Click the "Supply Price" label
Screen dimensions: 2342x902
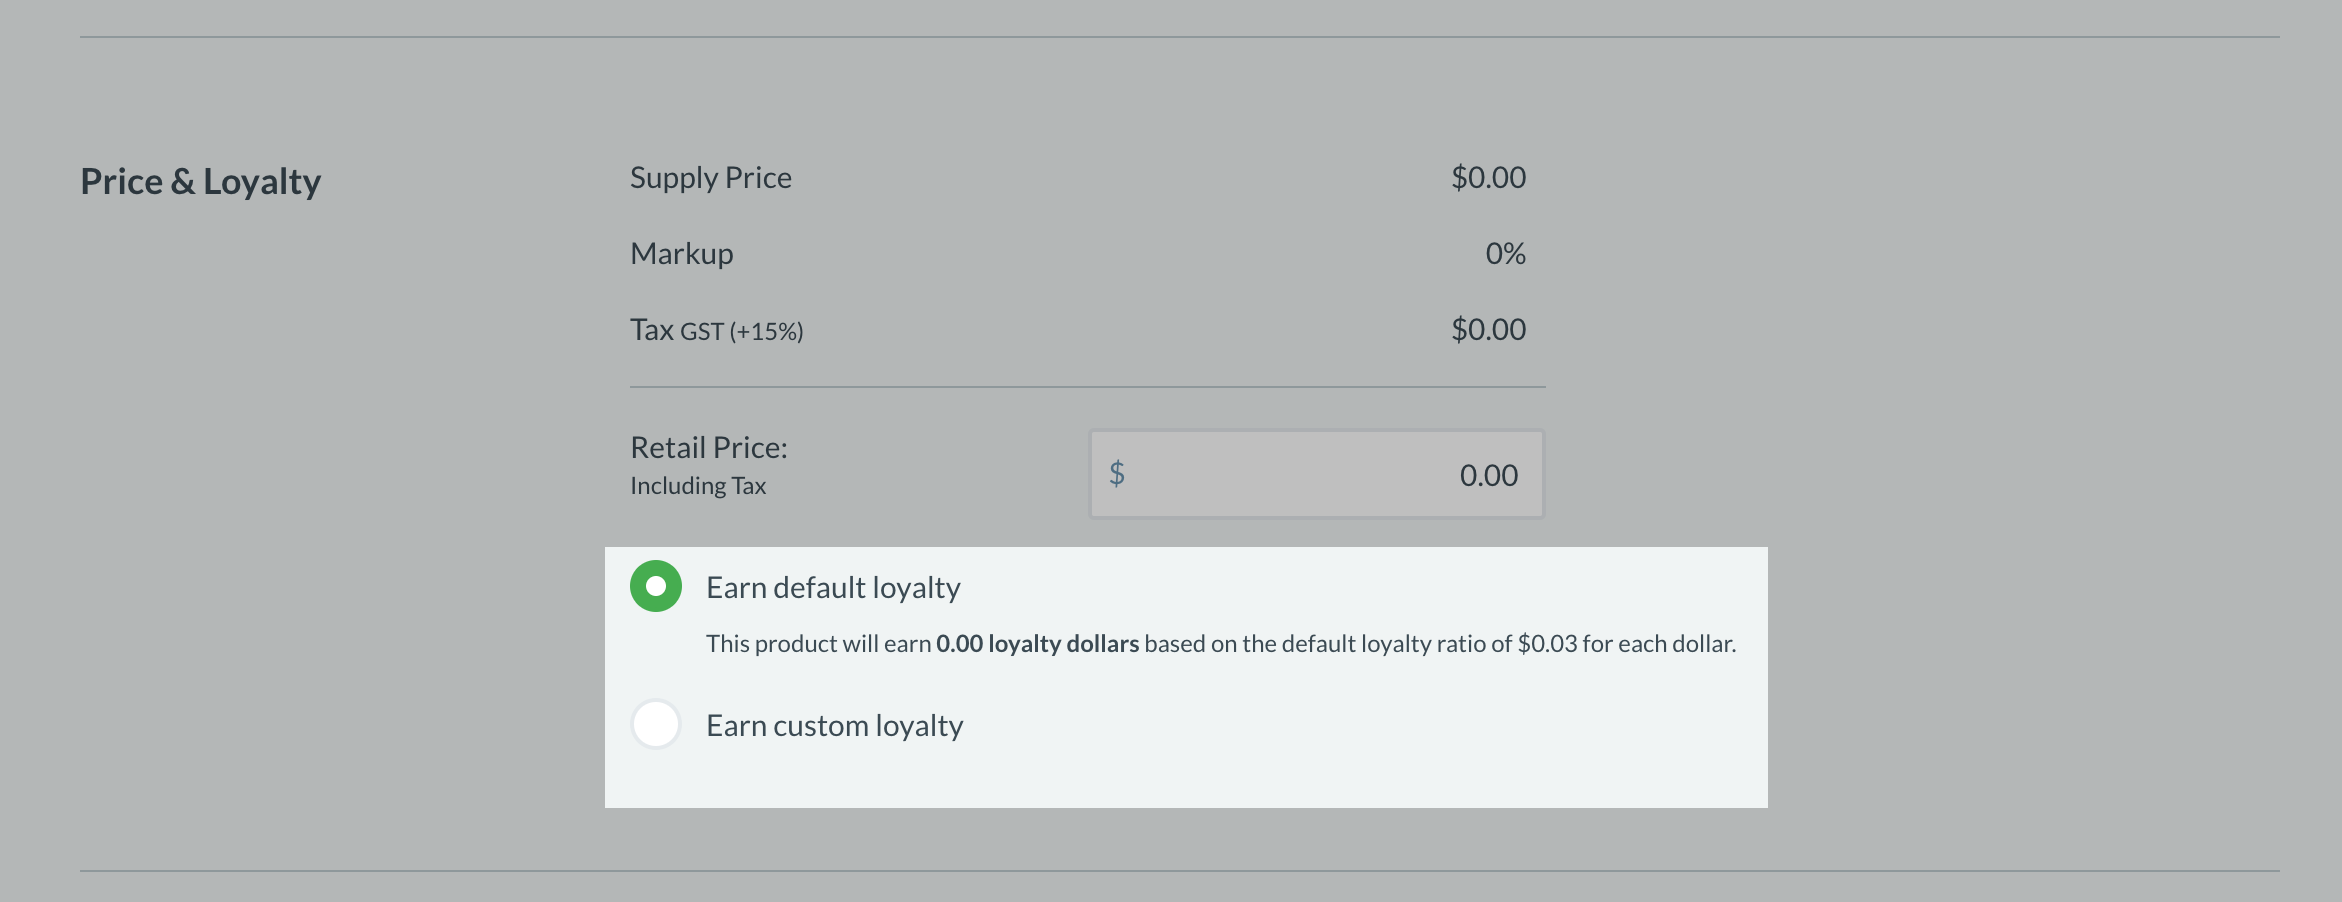pos(710,178)
